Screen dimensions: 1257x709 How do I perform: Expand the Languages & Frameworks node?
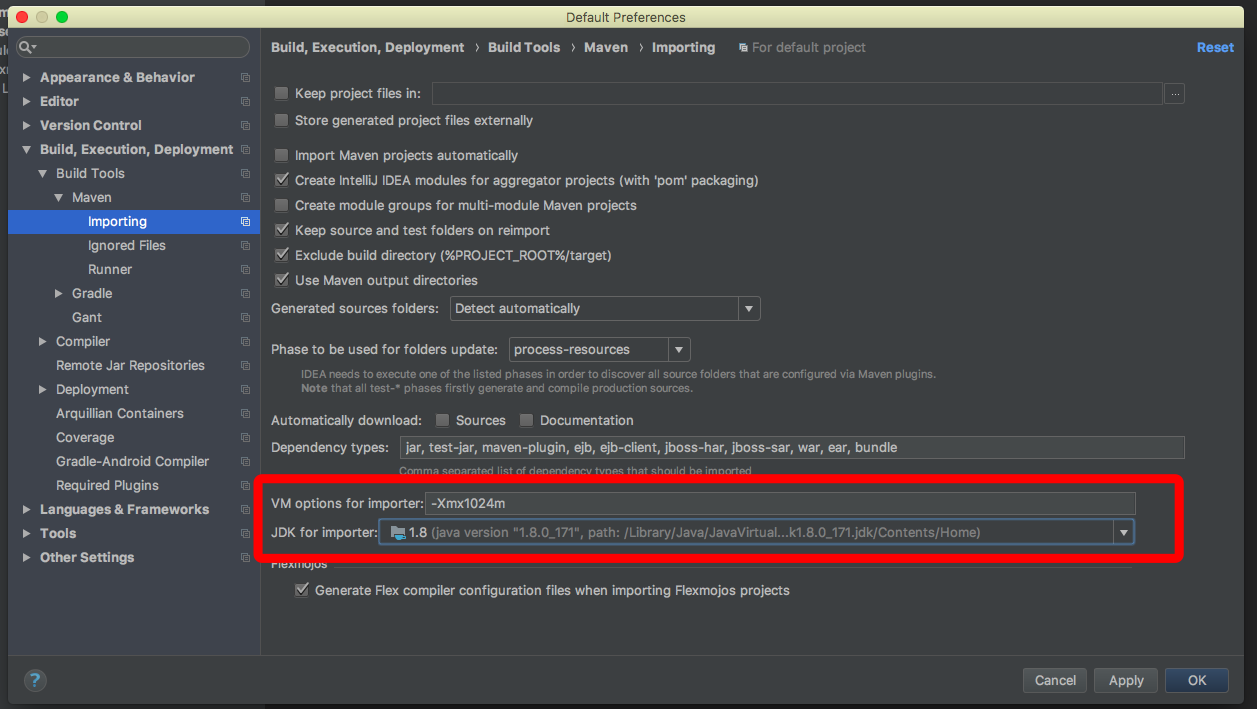tap(27, 510)
